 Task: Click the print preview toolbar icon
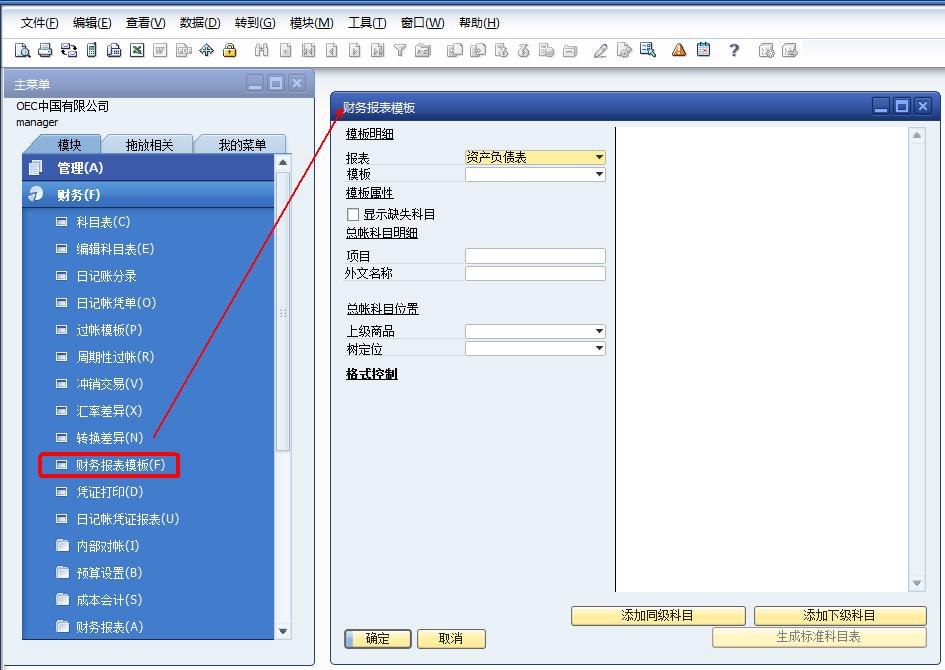22,50
